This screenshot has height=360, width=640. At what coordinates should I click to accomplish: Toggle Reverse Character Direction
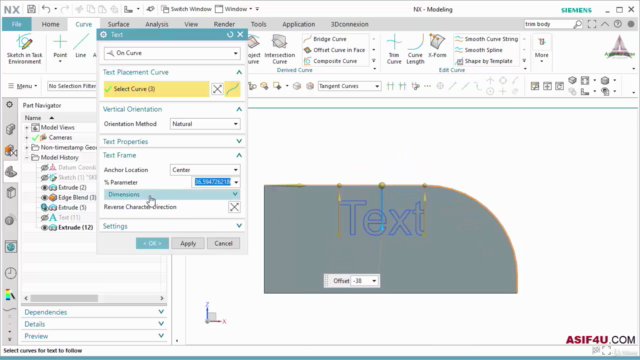pos(234,207)
